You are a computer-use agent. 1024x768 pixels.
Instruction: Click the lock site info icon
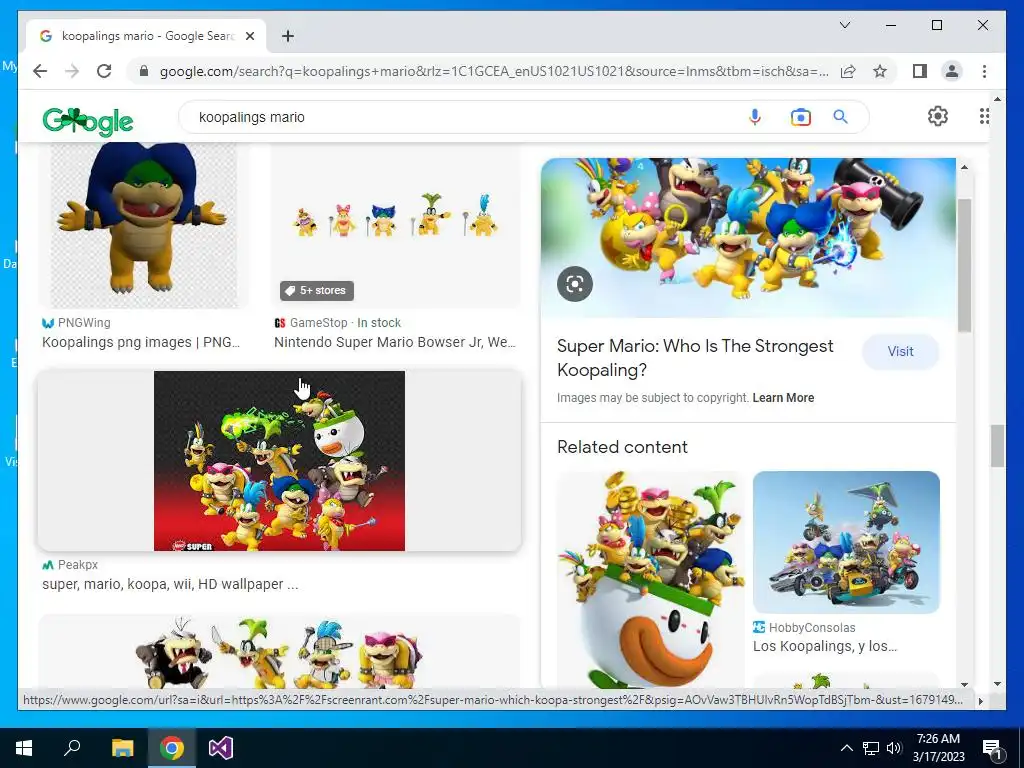click(144, 71)
